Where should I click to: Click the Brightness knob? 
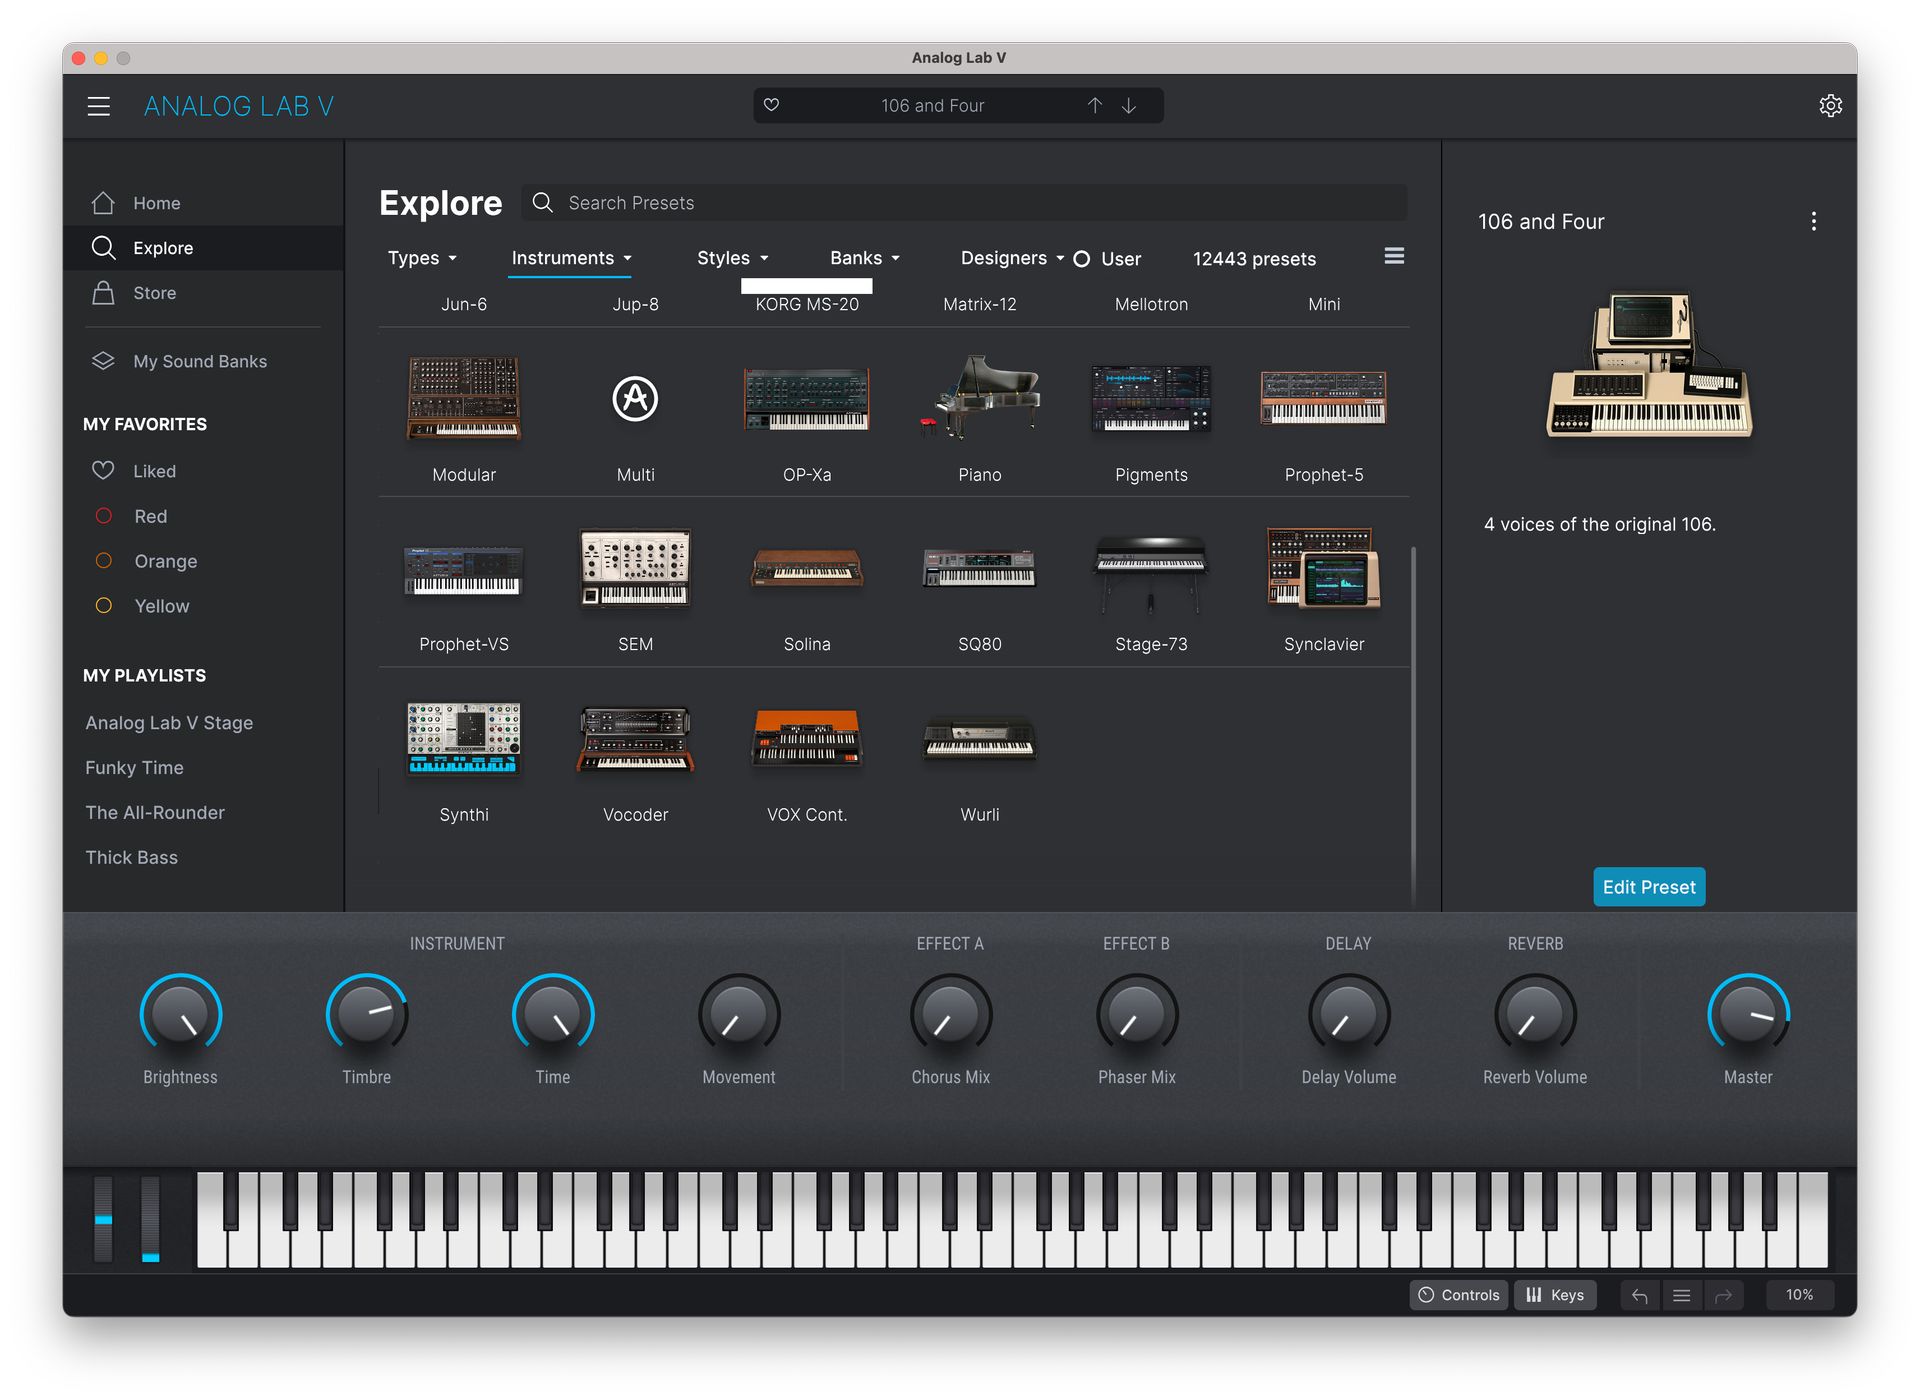point(180,1015)
